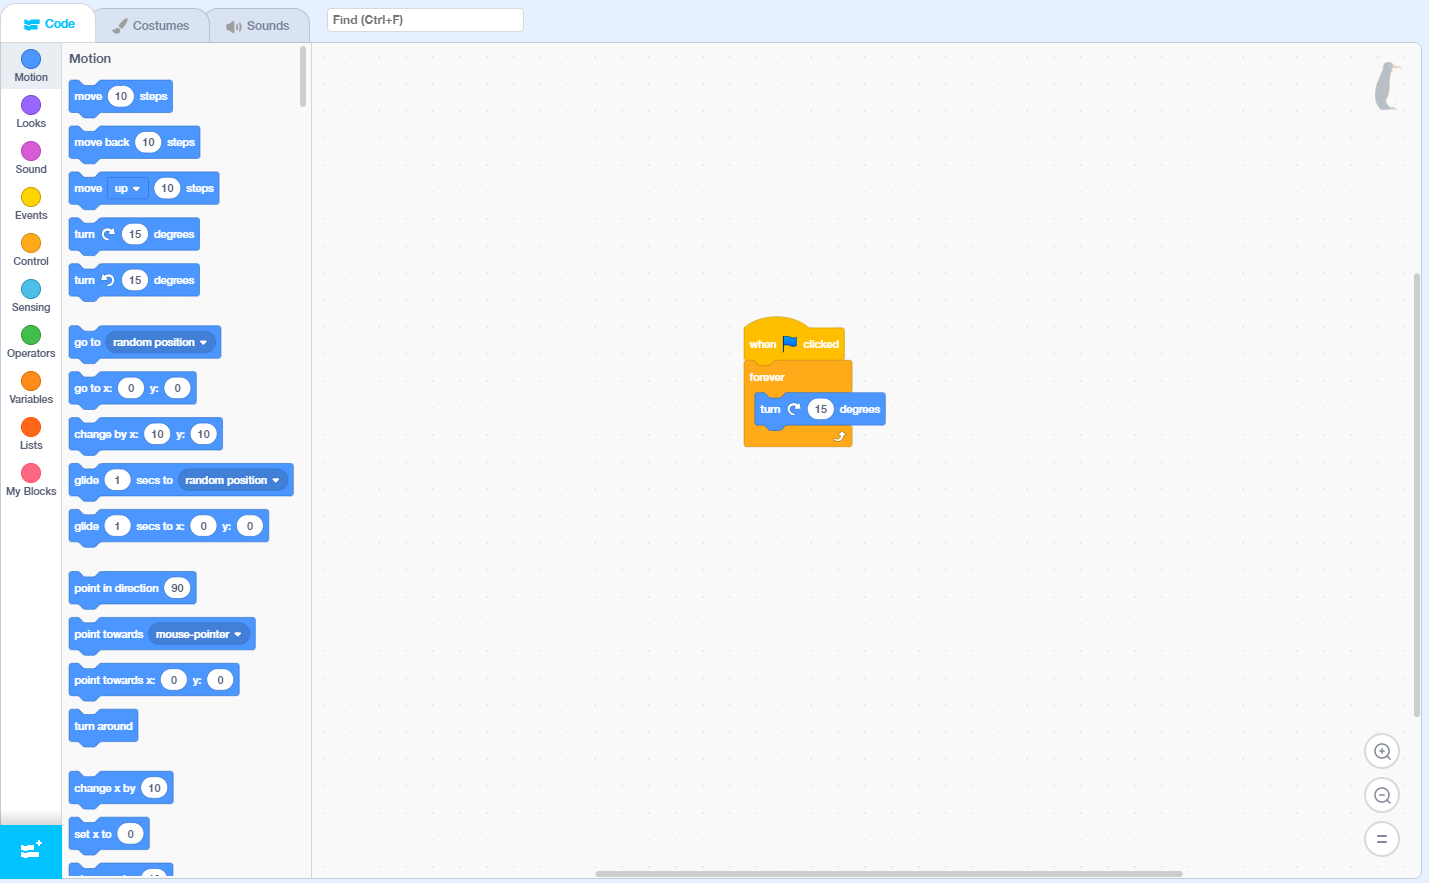Switch to the Sounds tab
The width and height of the screenshot is (1429, 883).
[258, 25]
